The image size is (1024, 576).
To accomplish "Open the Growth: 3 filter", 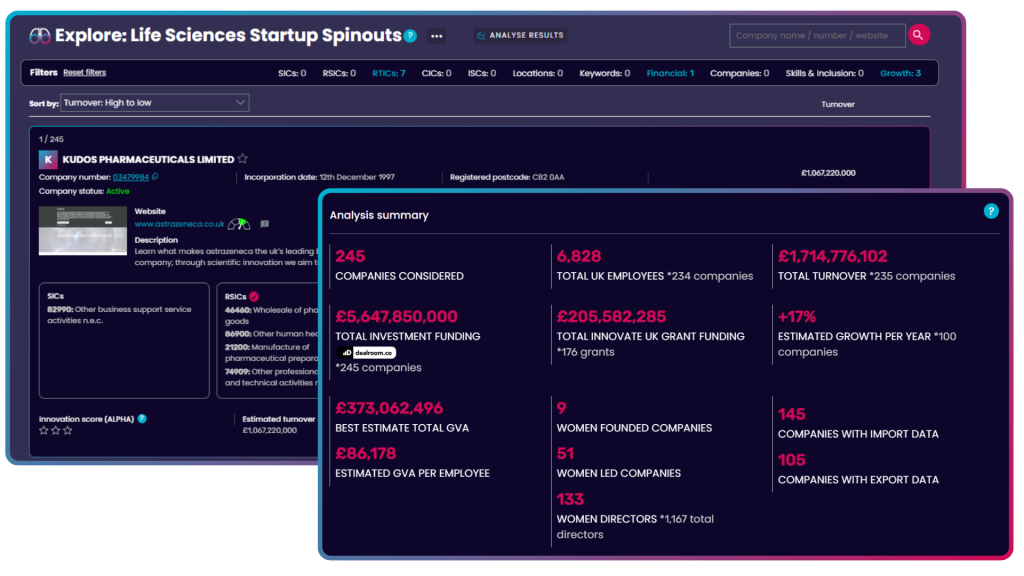I will pos(900,73).
